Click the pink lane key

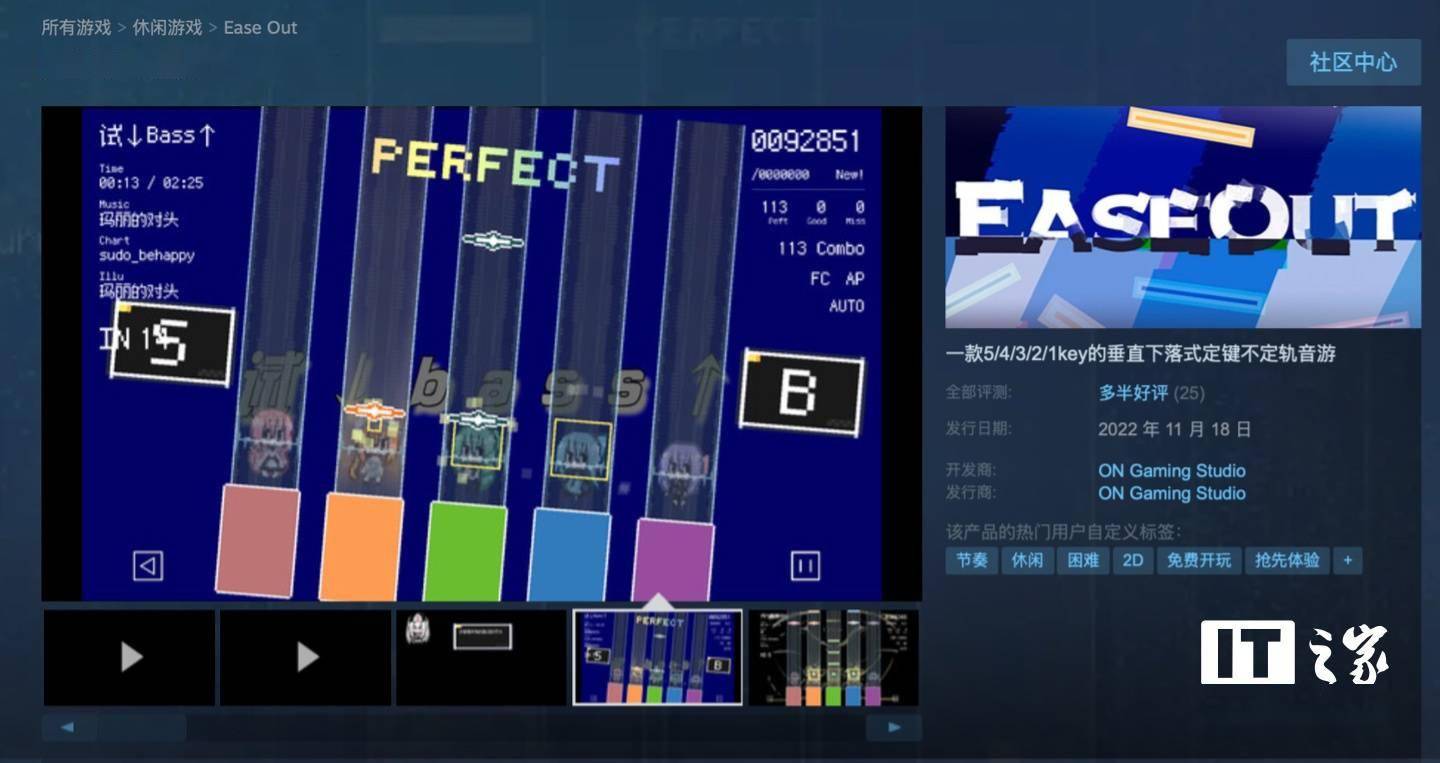(x=257, y=541)
